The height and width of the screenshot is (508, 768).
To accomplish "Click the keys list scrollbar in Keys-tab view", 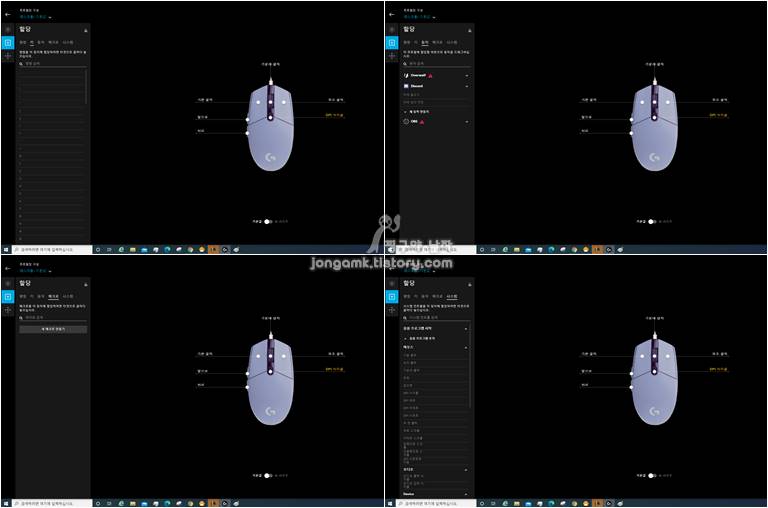I will (86, 87).
